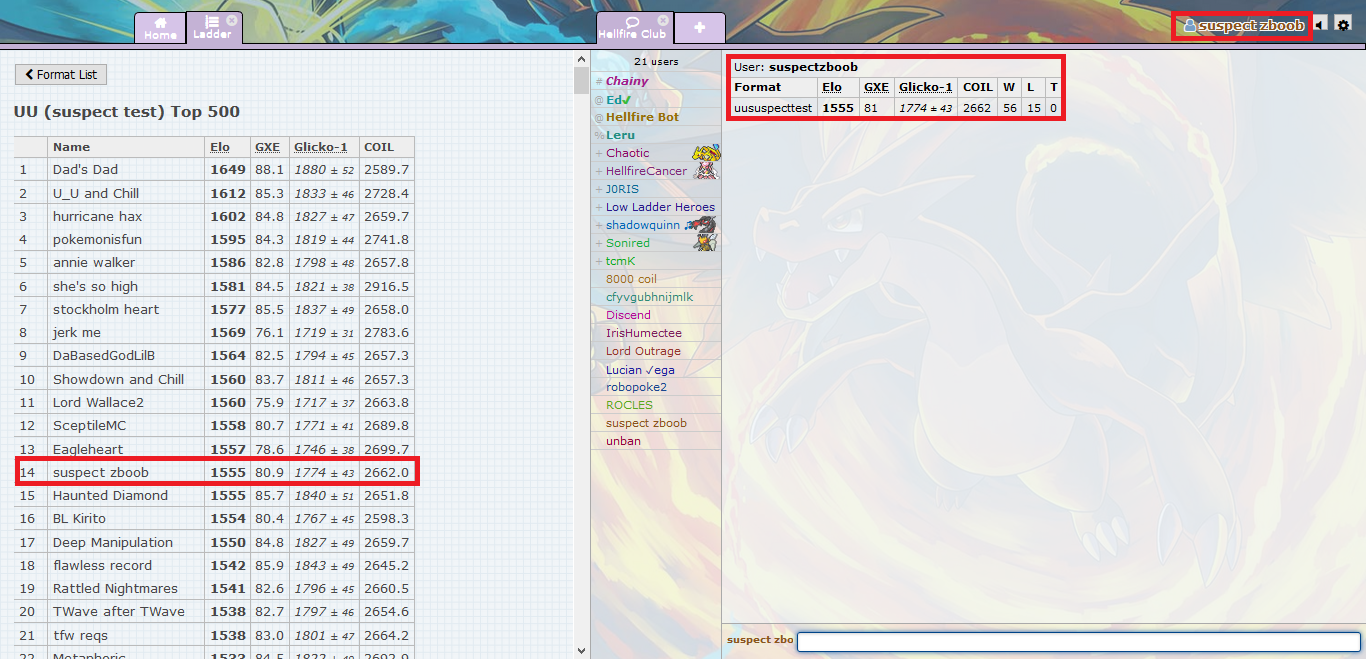The width and height of the screenshot is (1366, 659).
Task: Go back to Format List
Action: click(61, 74)
